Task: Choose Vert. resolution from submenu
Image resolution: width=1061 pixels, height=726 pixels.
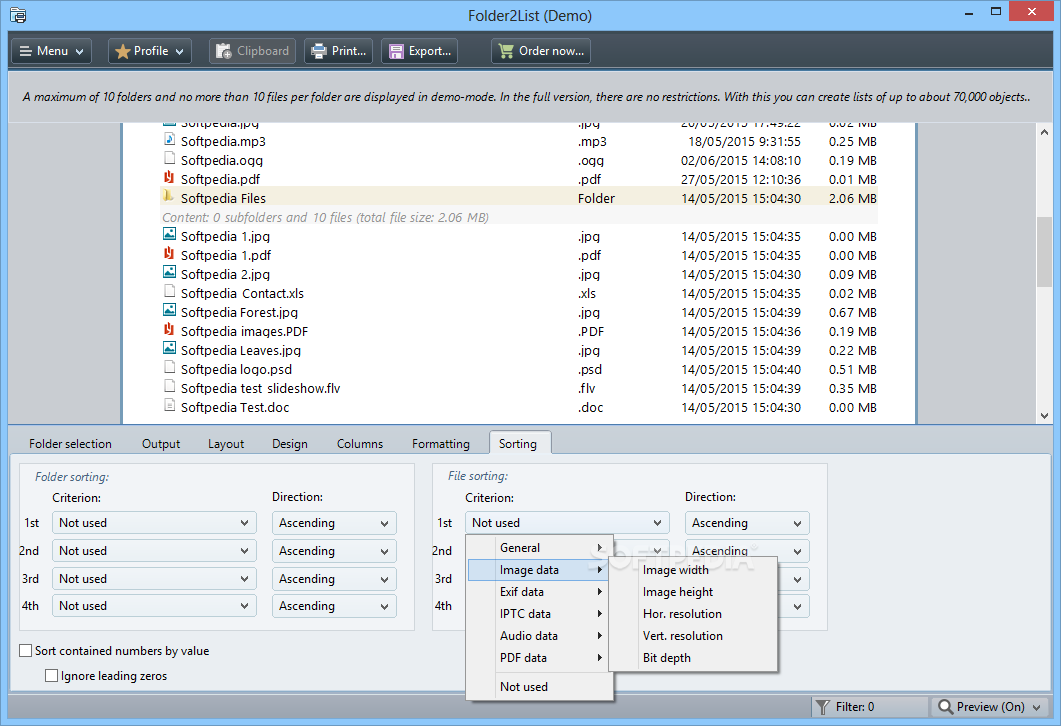Action: 693,636
